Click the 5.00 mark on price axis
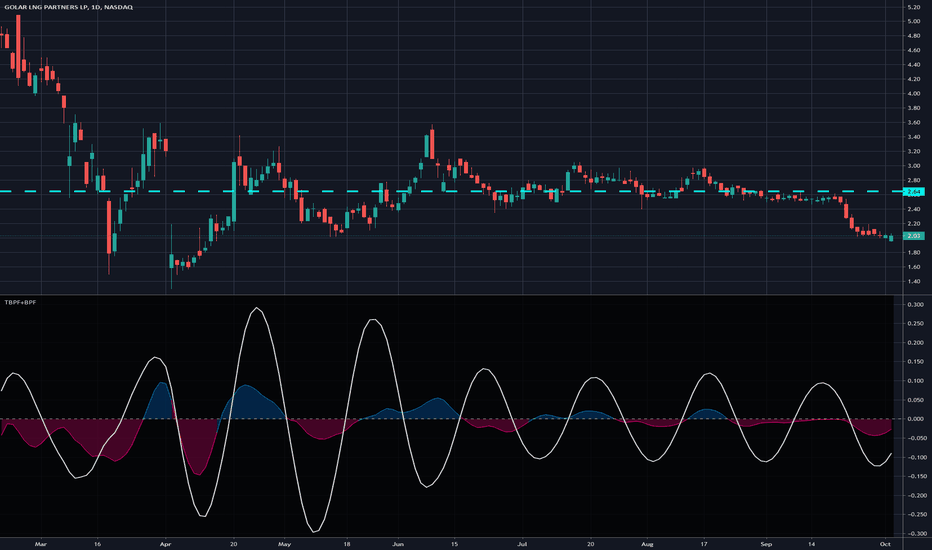This screenshot has width=932, height=550. tap(914, 21)
